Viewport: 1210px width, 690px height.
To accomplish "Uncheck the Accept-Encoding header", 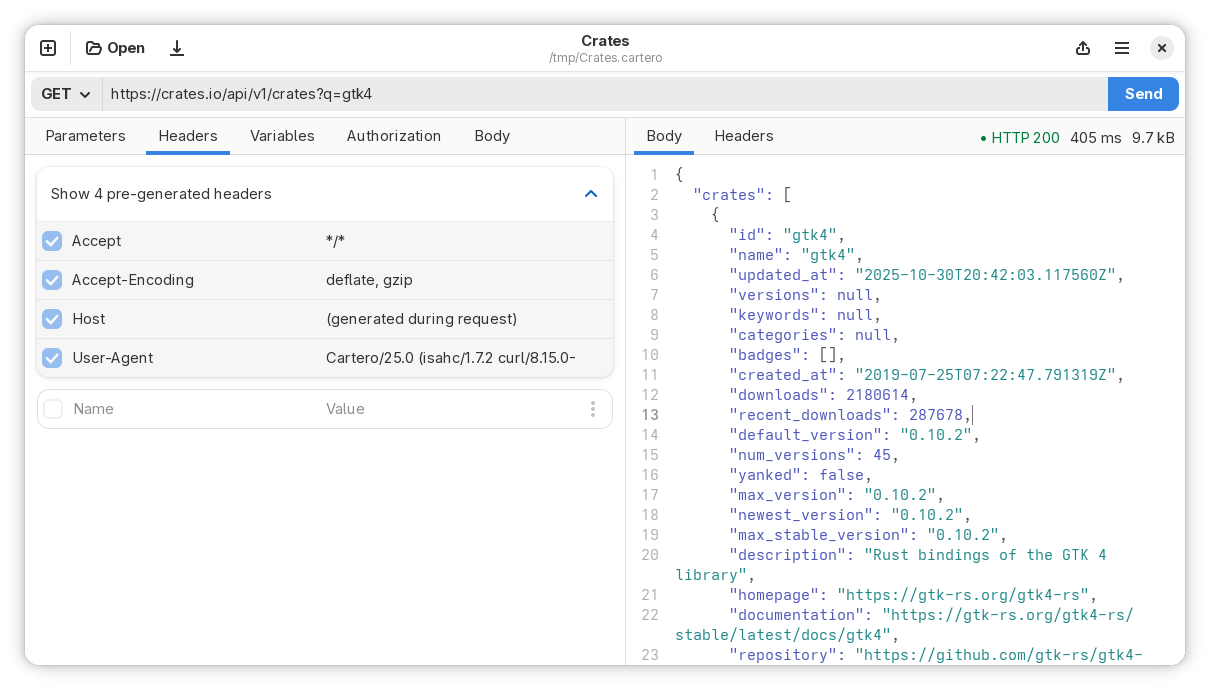I will 52,280.
